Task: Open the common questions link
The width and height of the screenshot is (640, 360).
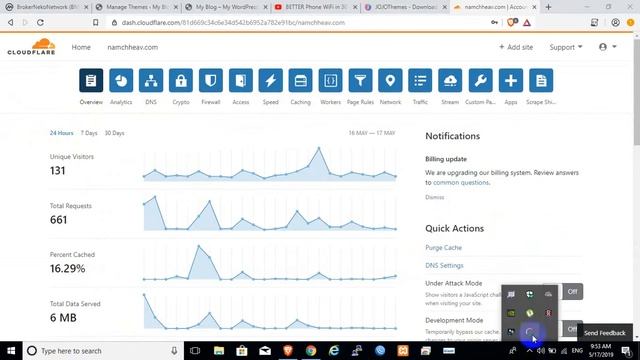Action: click(x=461, y=182)
